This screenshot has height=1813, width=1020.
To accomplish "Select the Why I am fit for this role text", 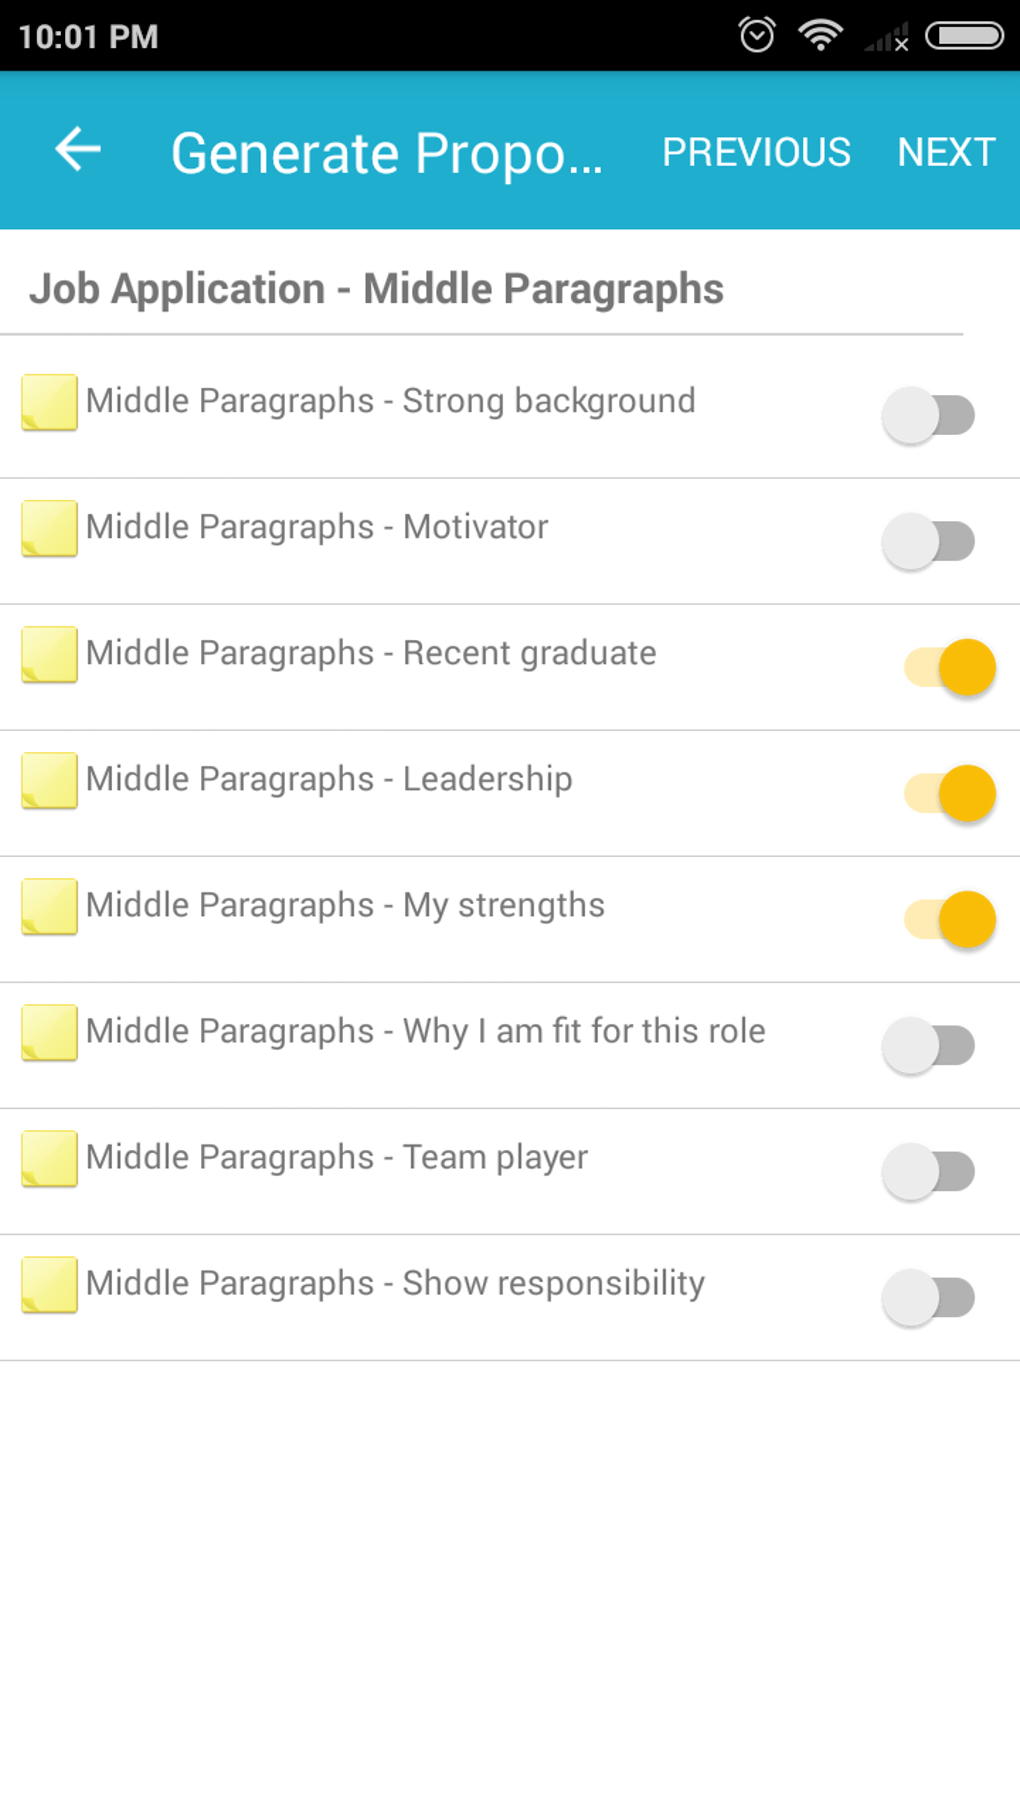I will pyautogui.click(x=425, y=1031).
